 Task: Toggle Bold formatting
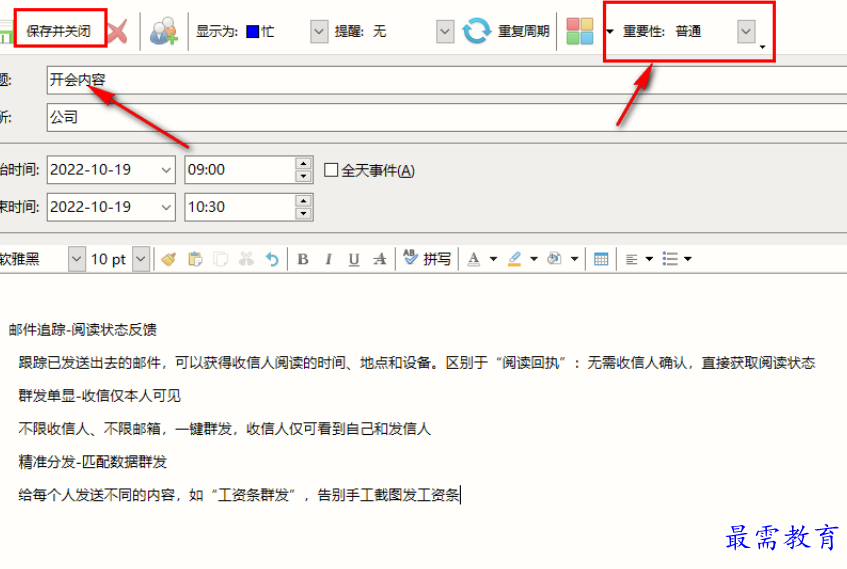pos(303,259)
